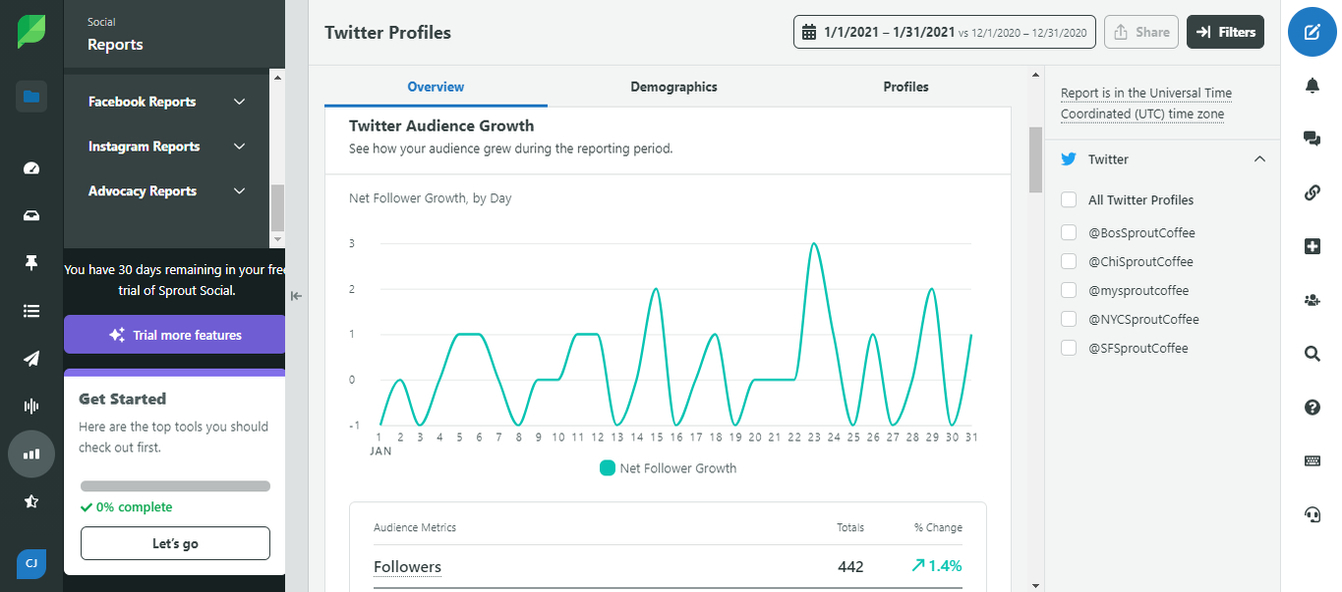Image resolution: width=1342 pixels, height=592 pixels.
Task: Click the calendar icon in date range
Action: (810, 32)
